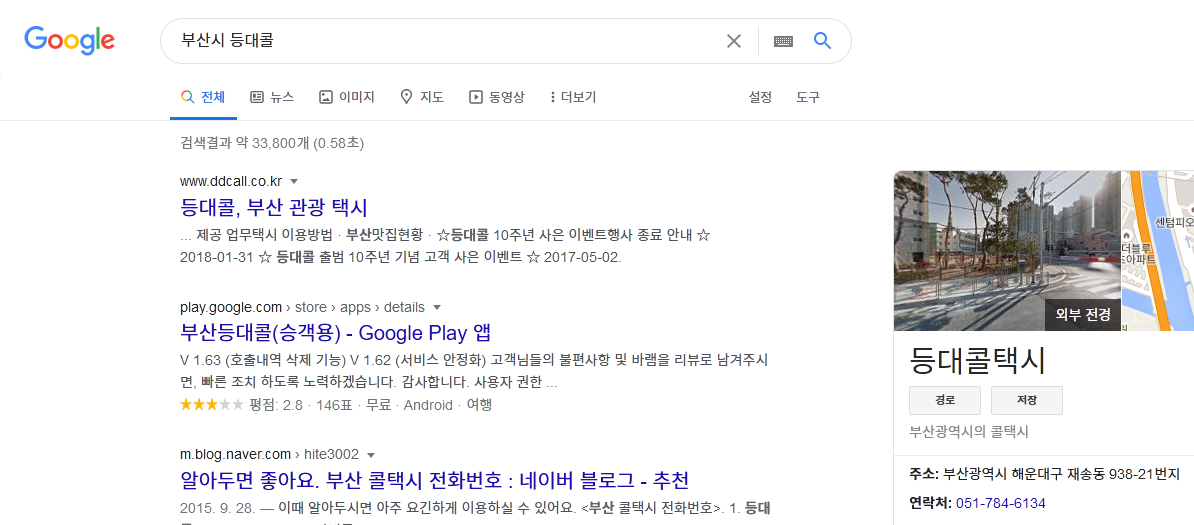The image size is (1194, 525).
Task: Click the 검색결과 약 33,800개 count text
Action: tap(272, 142)
